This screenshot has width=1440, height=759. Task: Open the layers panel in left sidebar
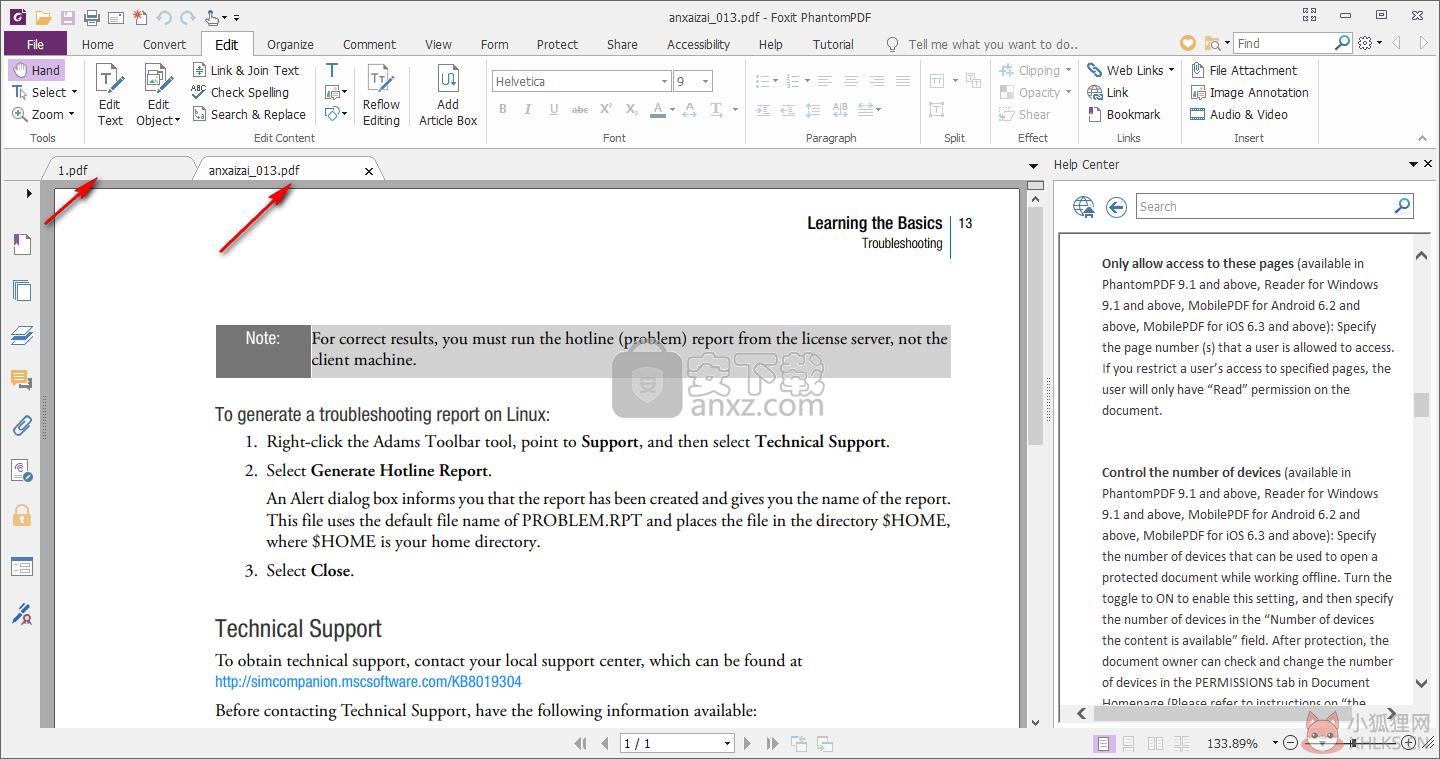click(21, 335)
